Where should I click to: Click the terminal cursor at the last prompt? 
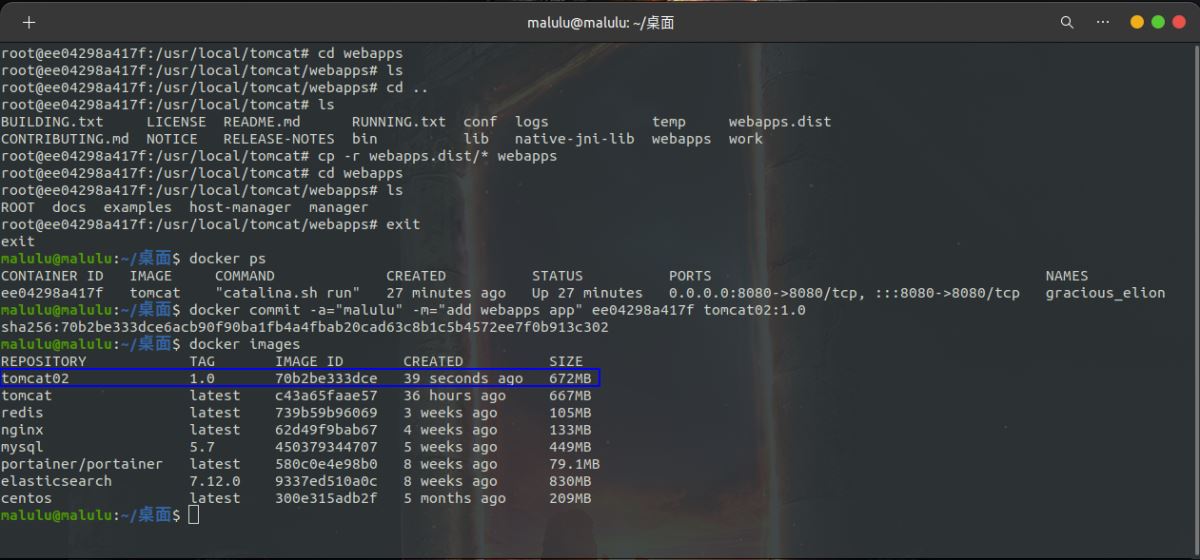pos(194,514)
